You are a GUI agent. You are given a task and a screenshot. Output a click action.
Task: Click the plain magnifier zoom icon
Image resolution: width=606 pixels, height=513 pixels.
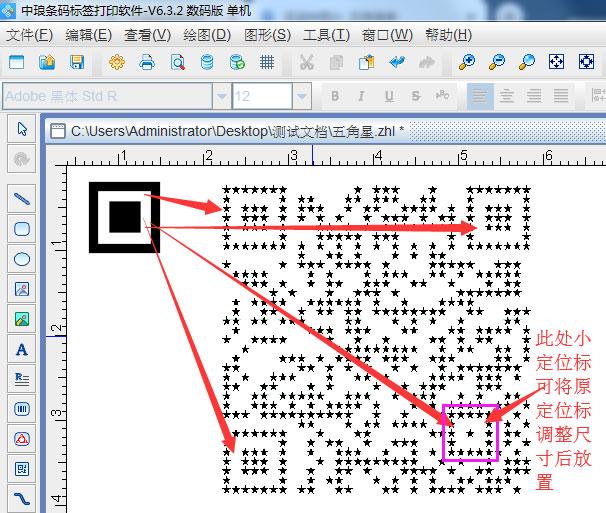click(526, 62)
